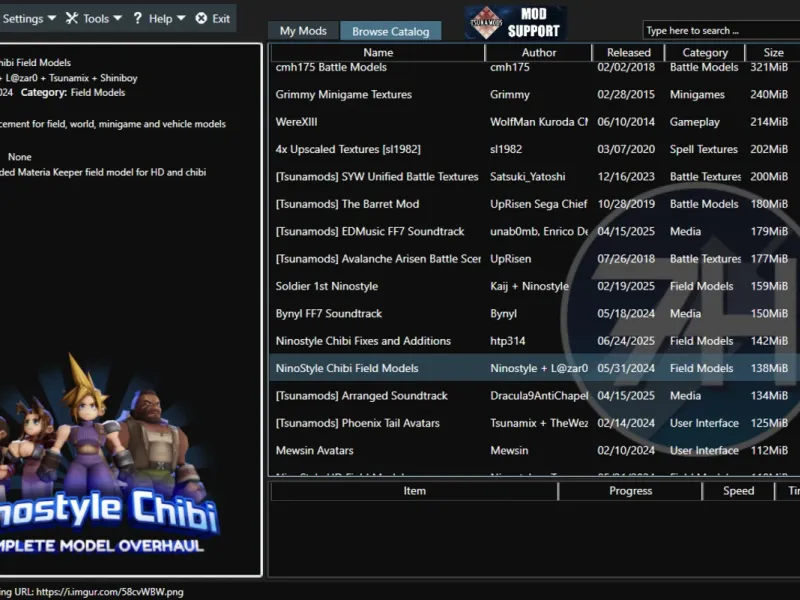800x600 pixels.
Task: Select The Barret Mod row
Action: [534, 204]
